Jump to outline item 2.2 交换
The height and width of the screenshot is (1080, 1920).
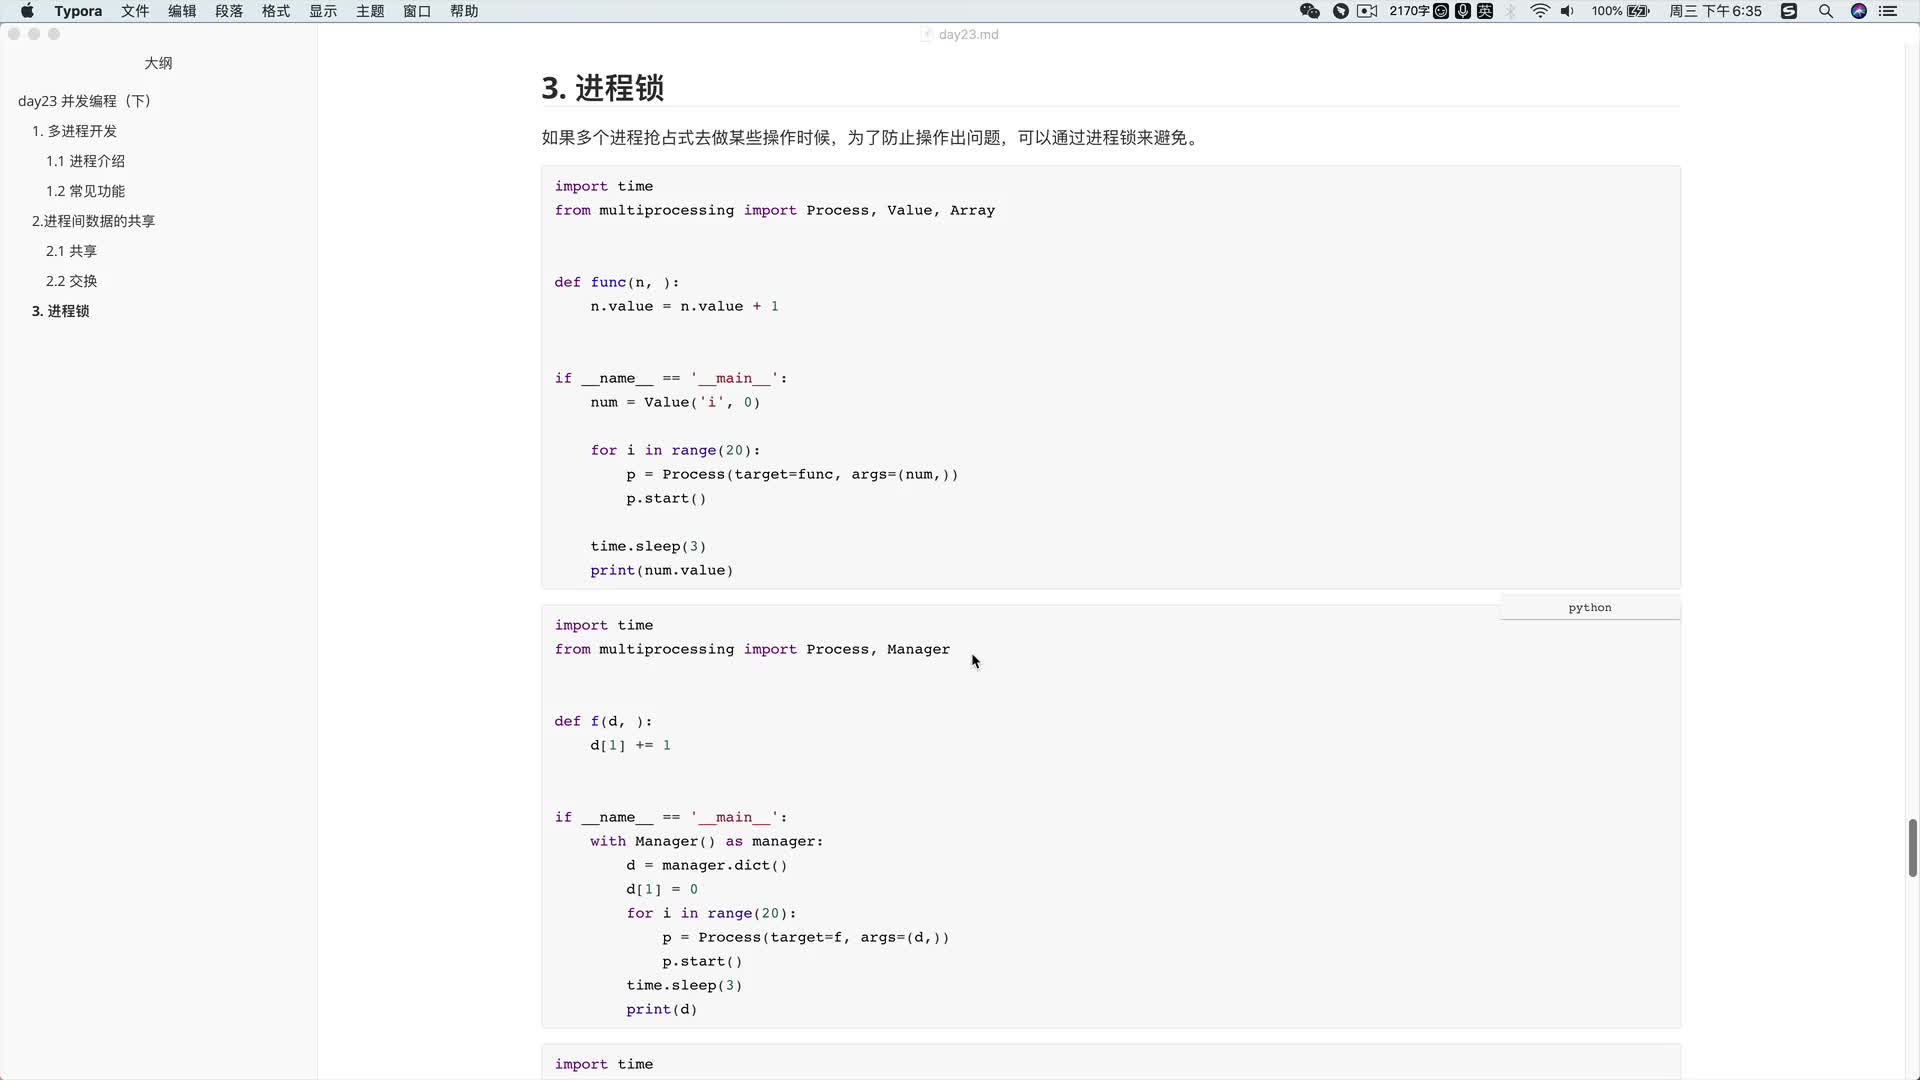(x=71, y=281)
